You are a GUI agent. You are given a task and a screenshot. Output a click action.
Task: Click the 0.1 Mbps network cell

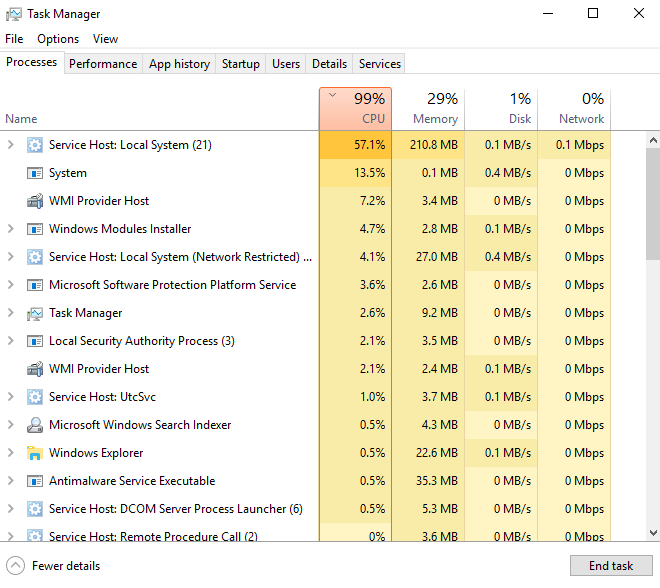click(574, 145)
